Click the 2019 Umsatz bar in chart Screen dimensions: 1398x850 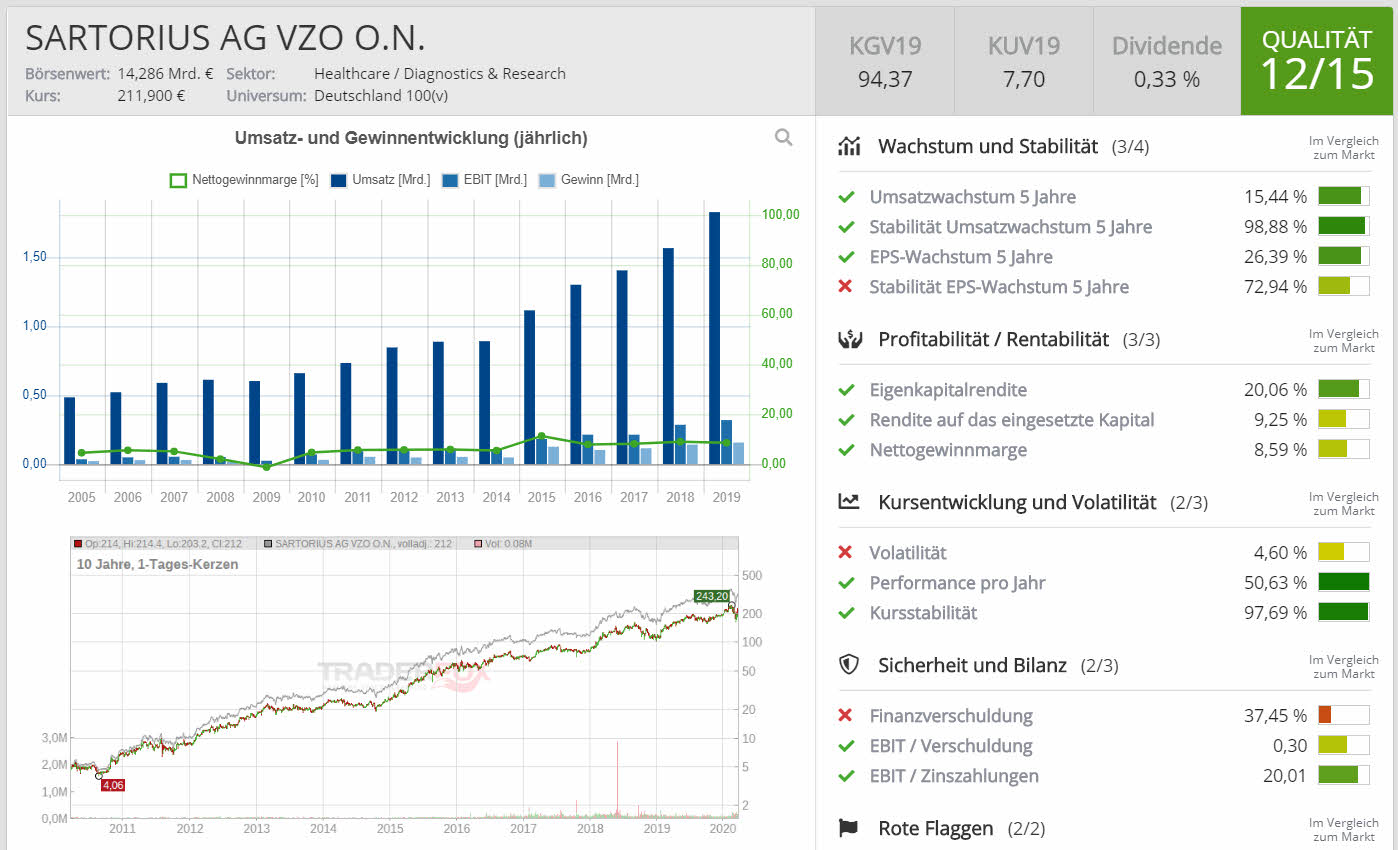pos(714,338)
